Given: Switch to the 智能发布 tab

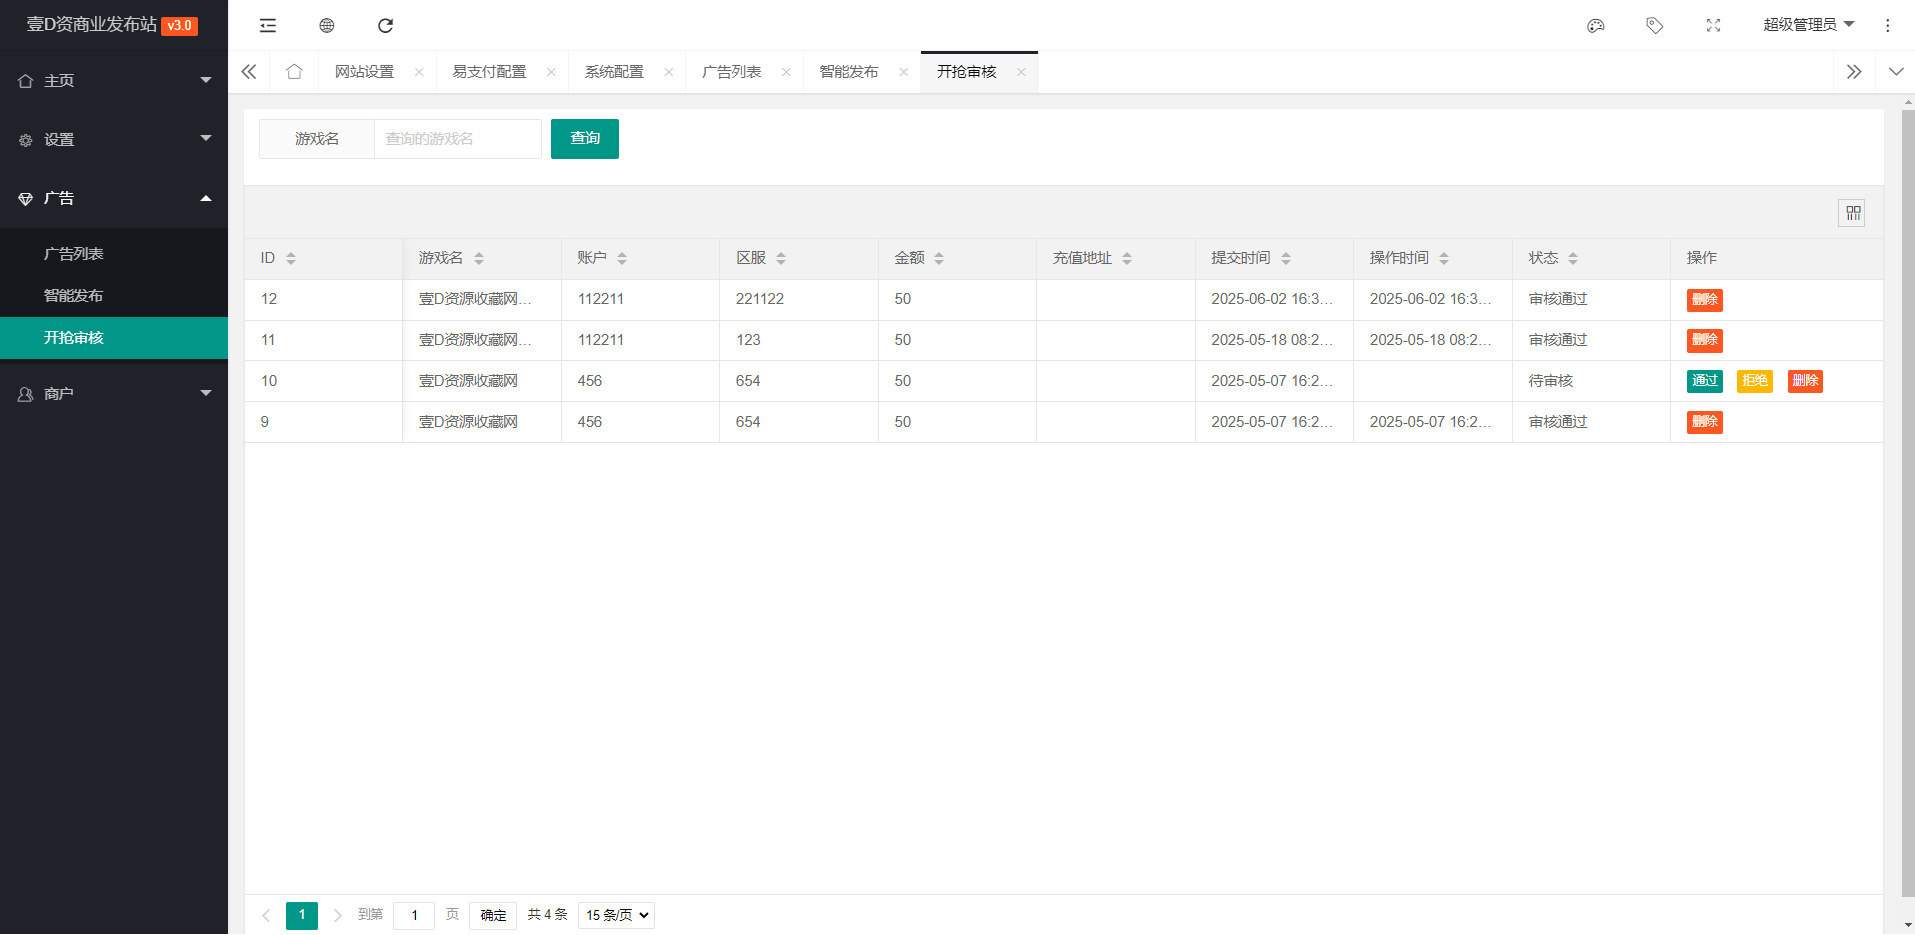Looking at the screenshot, I should click(x=849, y=72).
